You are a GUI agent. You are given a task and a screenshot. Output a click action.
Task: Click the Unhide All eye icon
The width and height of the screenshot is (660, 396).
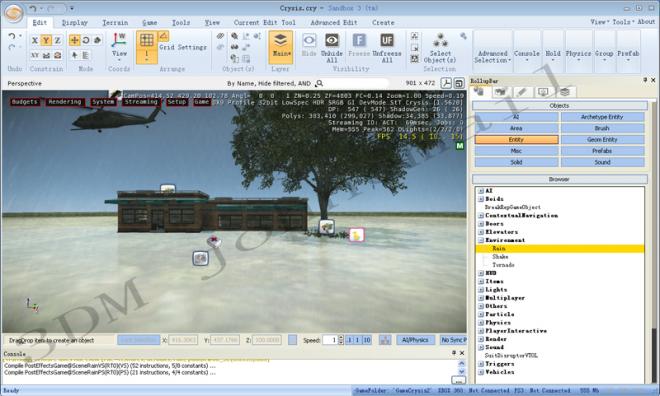pos(332,41)
